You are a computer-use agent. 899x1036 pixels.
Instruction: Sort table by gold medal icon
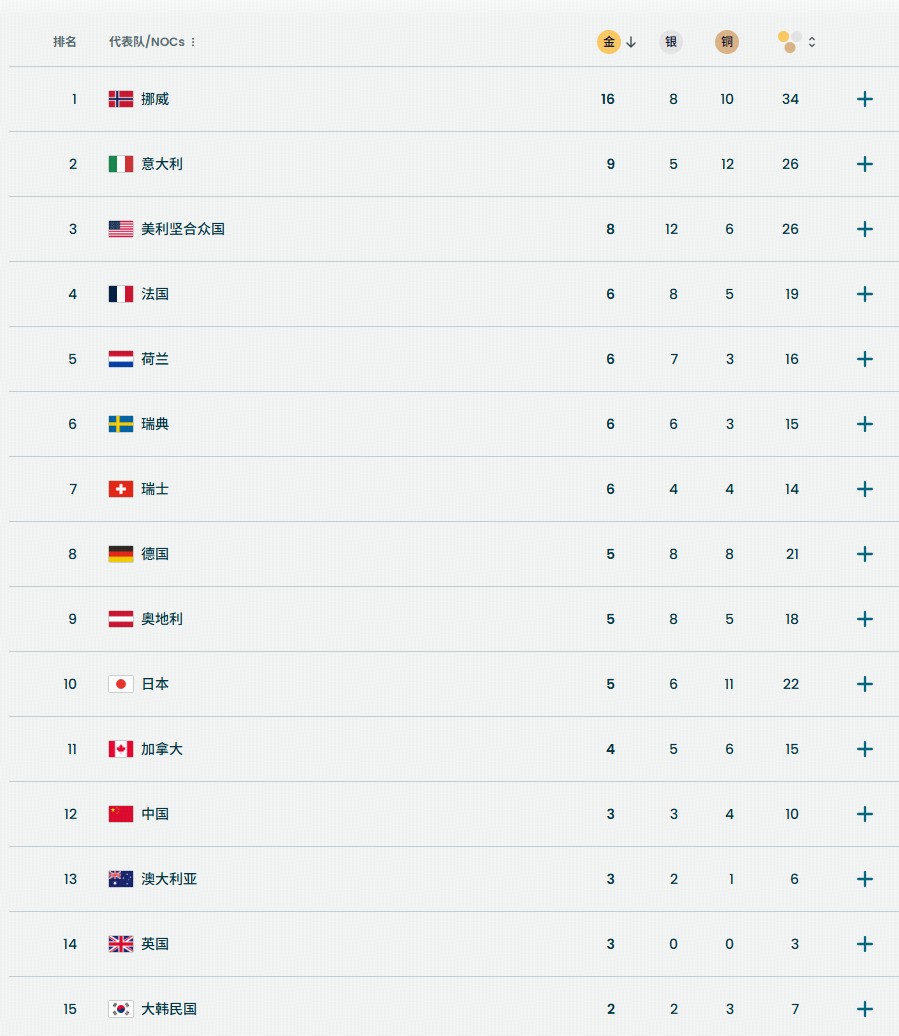coord(609,42)
